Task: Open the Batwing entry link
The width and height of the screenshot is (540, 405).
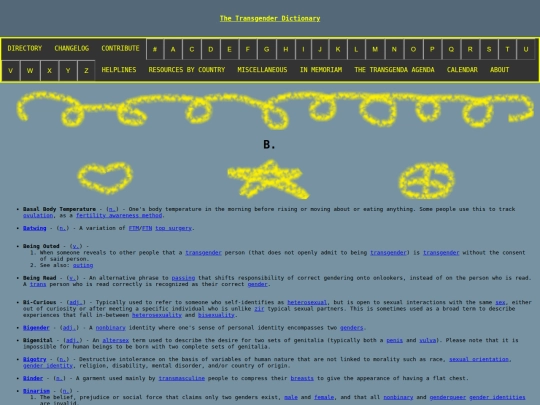Action: click(34, 228)
